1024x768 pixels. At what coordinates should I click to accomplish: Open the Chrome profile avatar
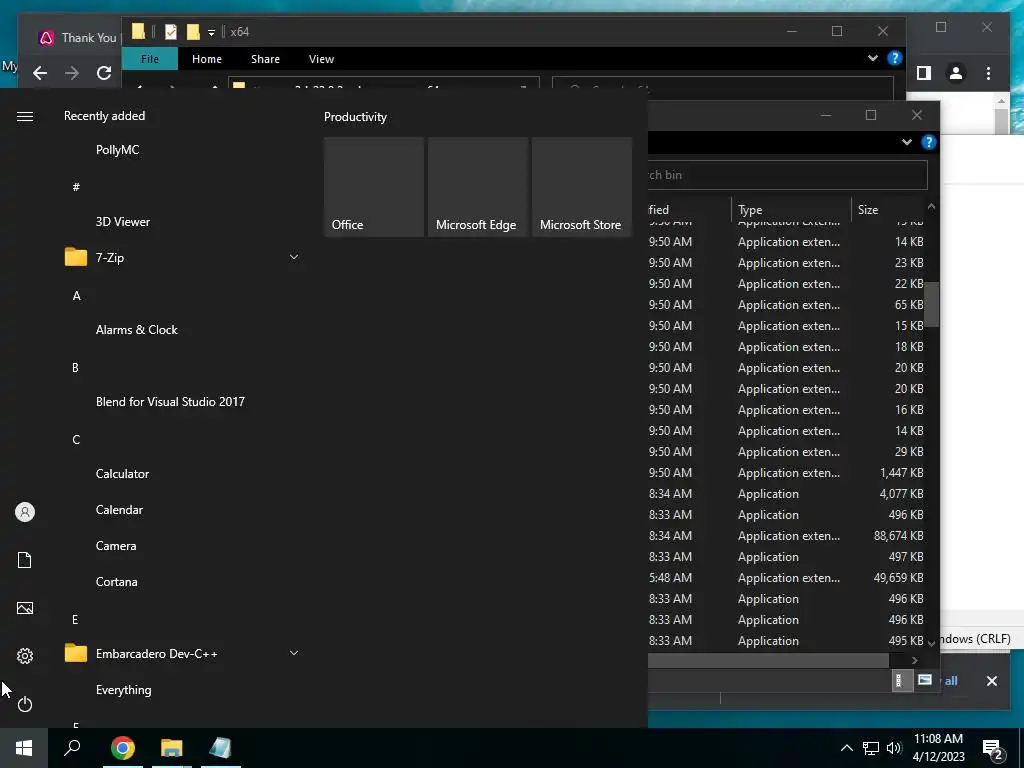956,73
